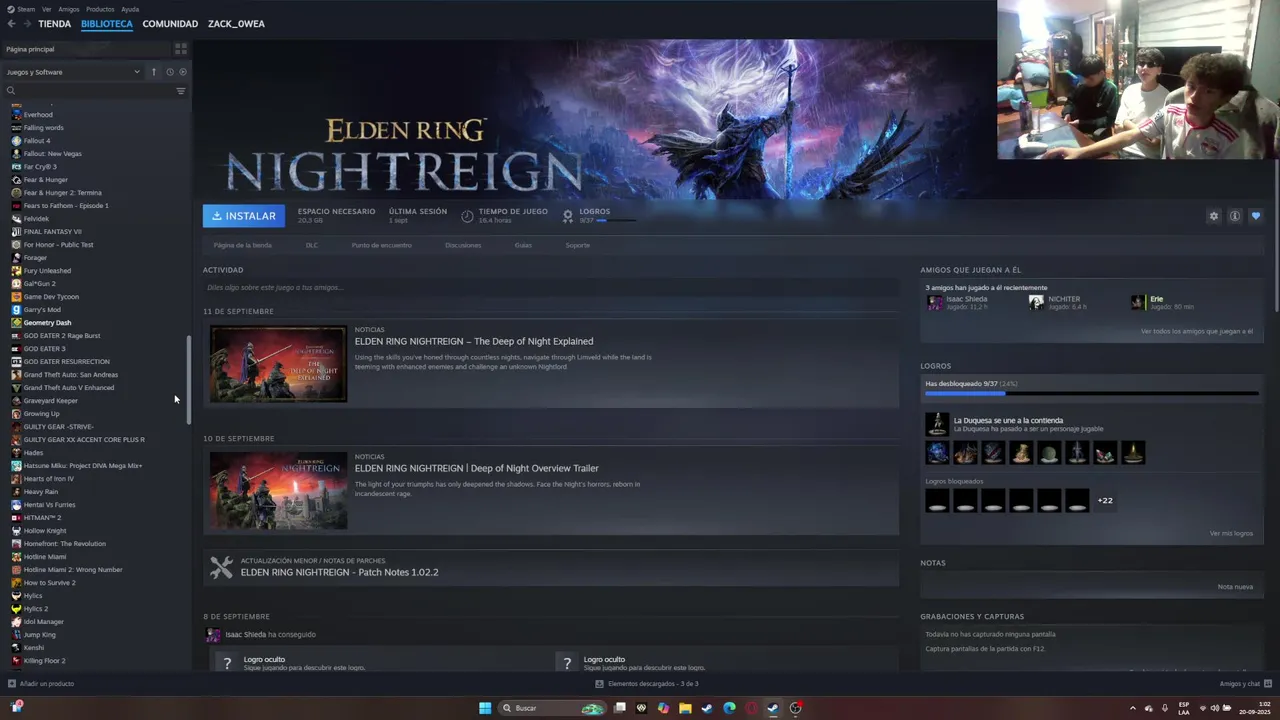Click the achievements progress bar at 9/37
The height and width of the screenshot is (720, 1280).
[x=1091, y=394]
